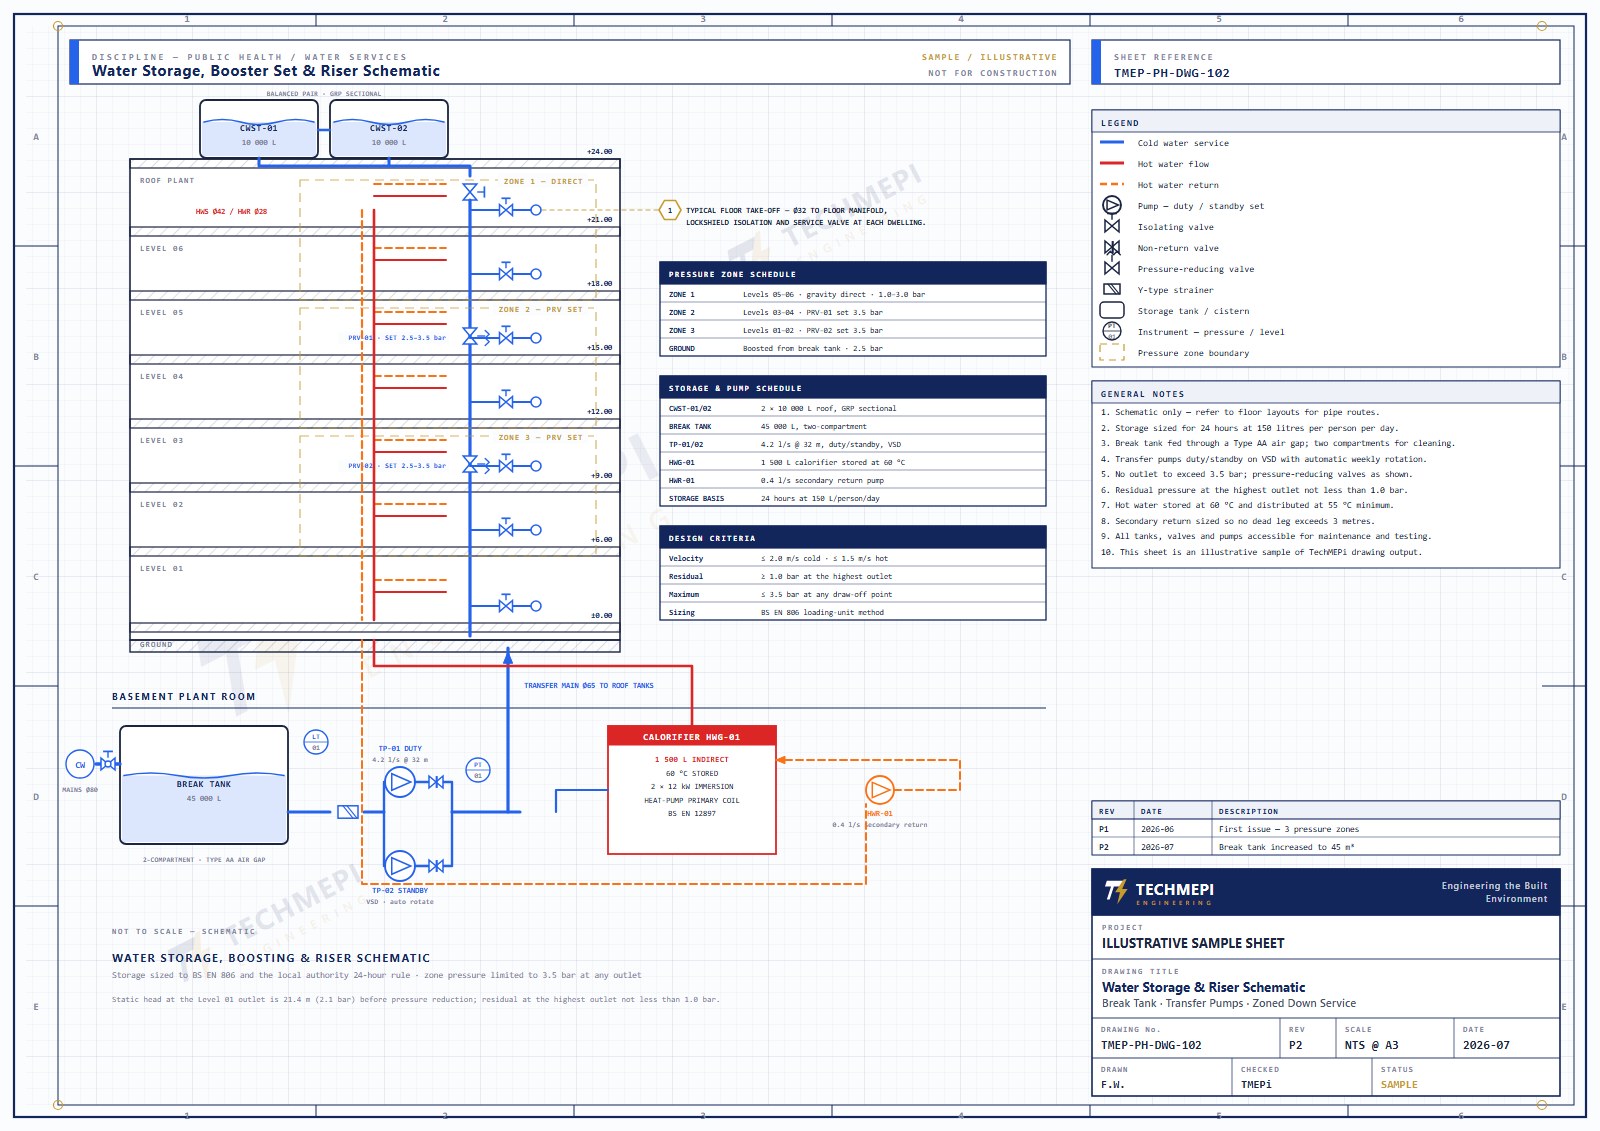This screenshot has height=1131, width=1600.
Task: Click the TechMEPi logo in title block
Action: click(1159, 892)
